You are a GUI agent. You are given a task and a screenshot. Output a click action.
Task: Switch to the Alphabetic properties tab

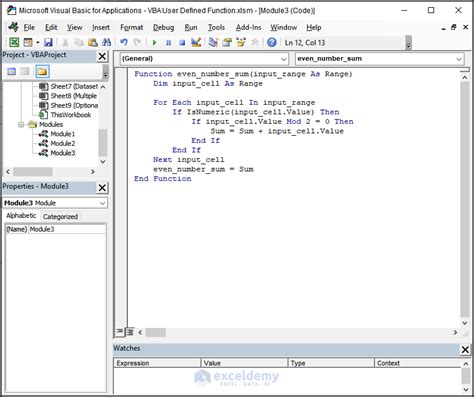(x=21, y=216)
